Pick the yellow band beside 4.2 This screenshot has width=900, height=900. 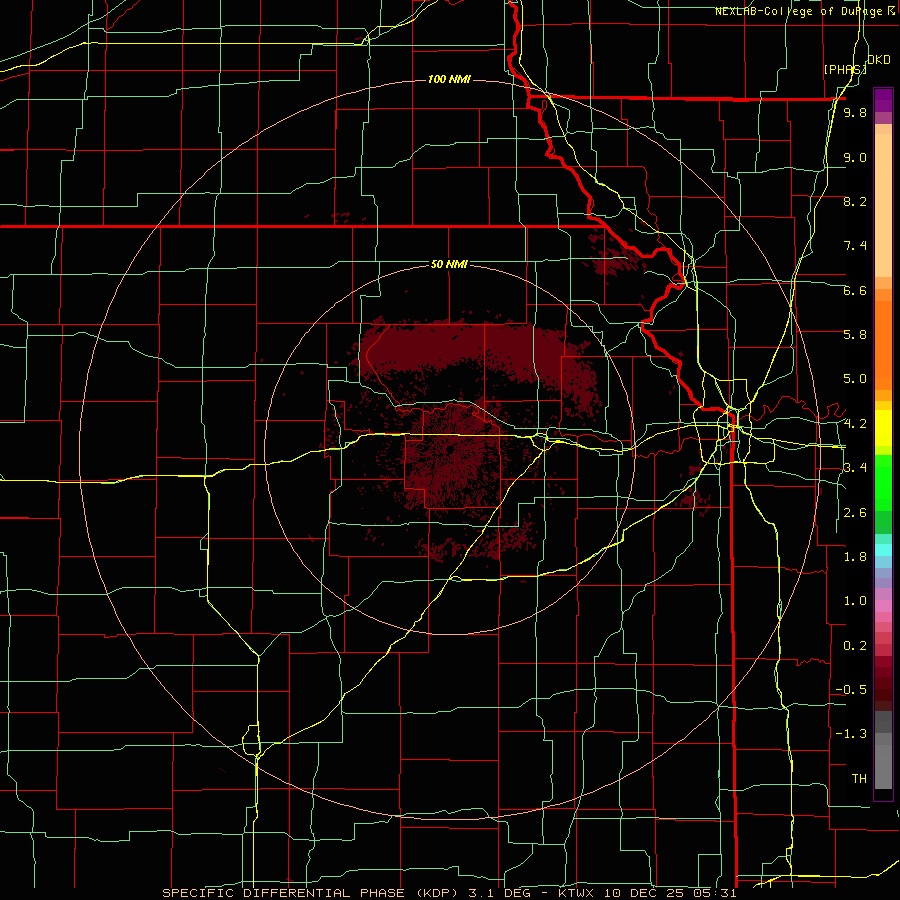click(883, 428)
